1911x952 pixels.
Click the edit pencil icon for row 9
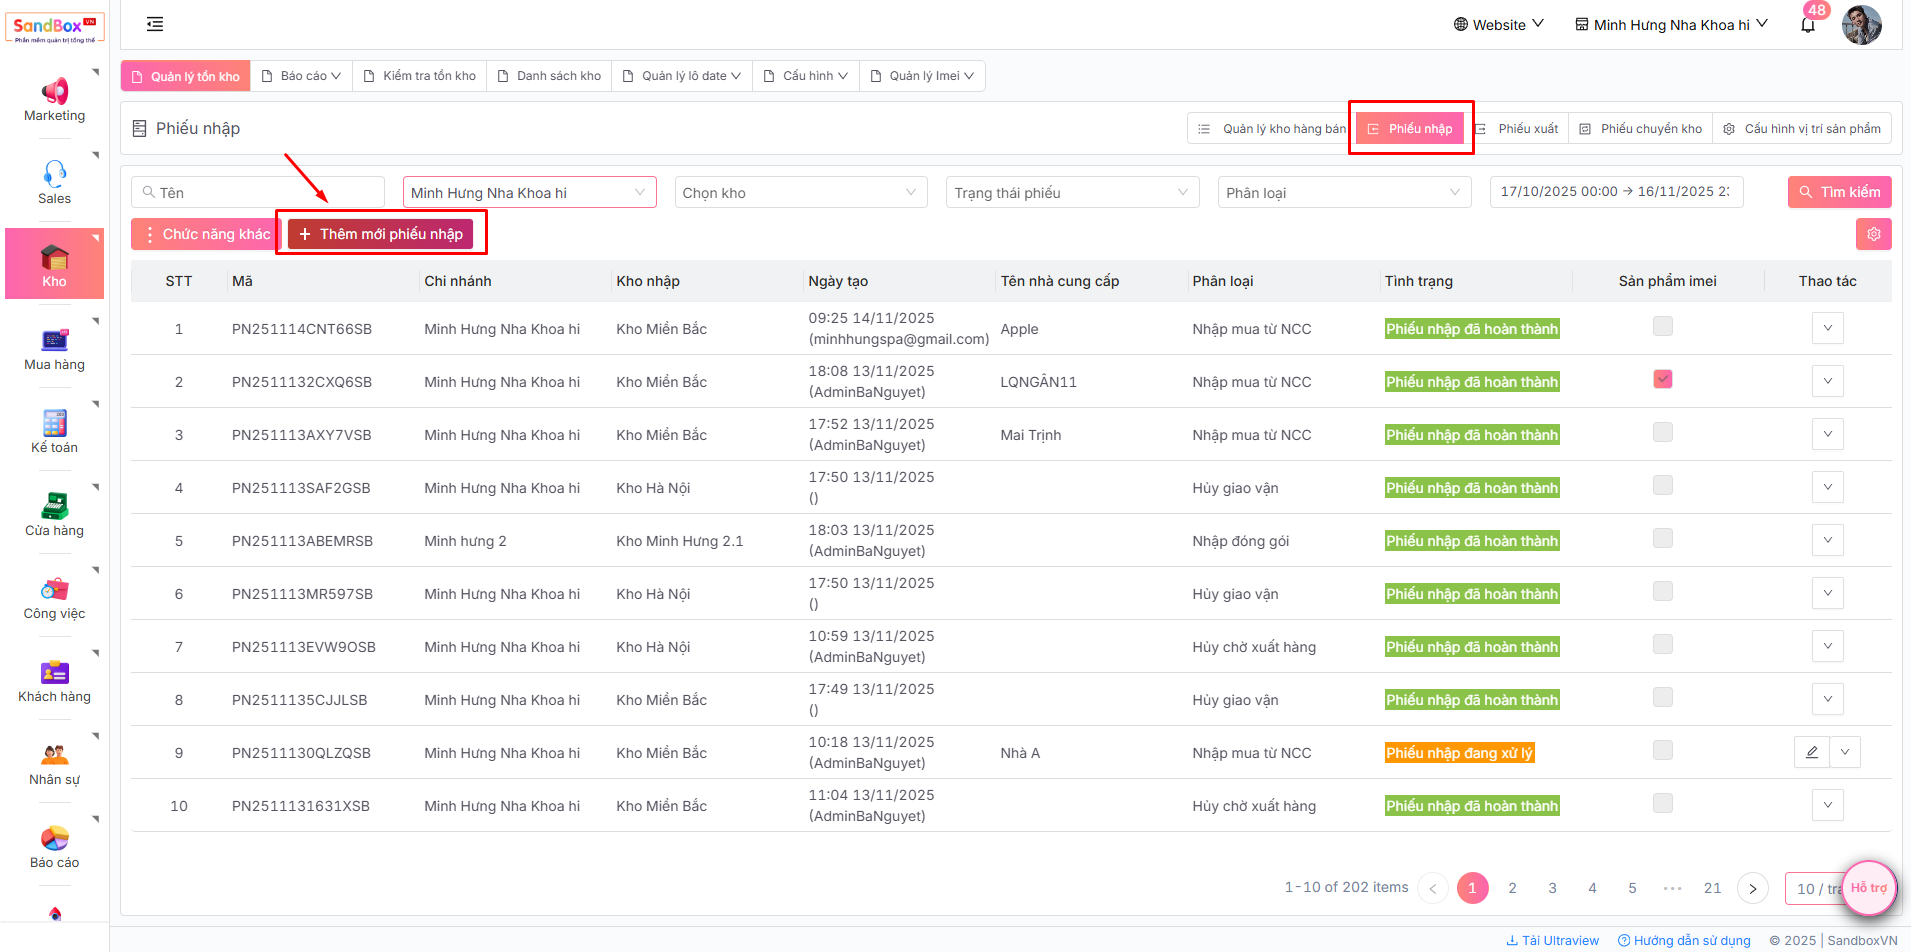tap(1811, 752)
